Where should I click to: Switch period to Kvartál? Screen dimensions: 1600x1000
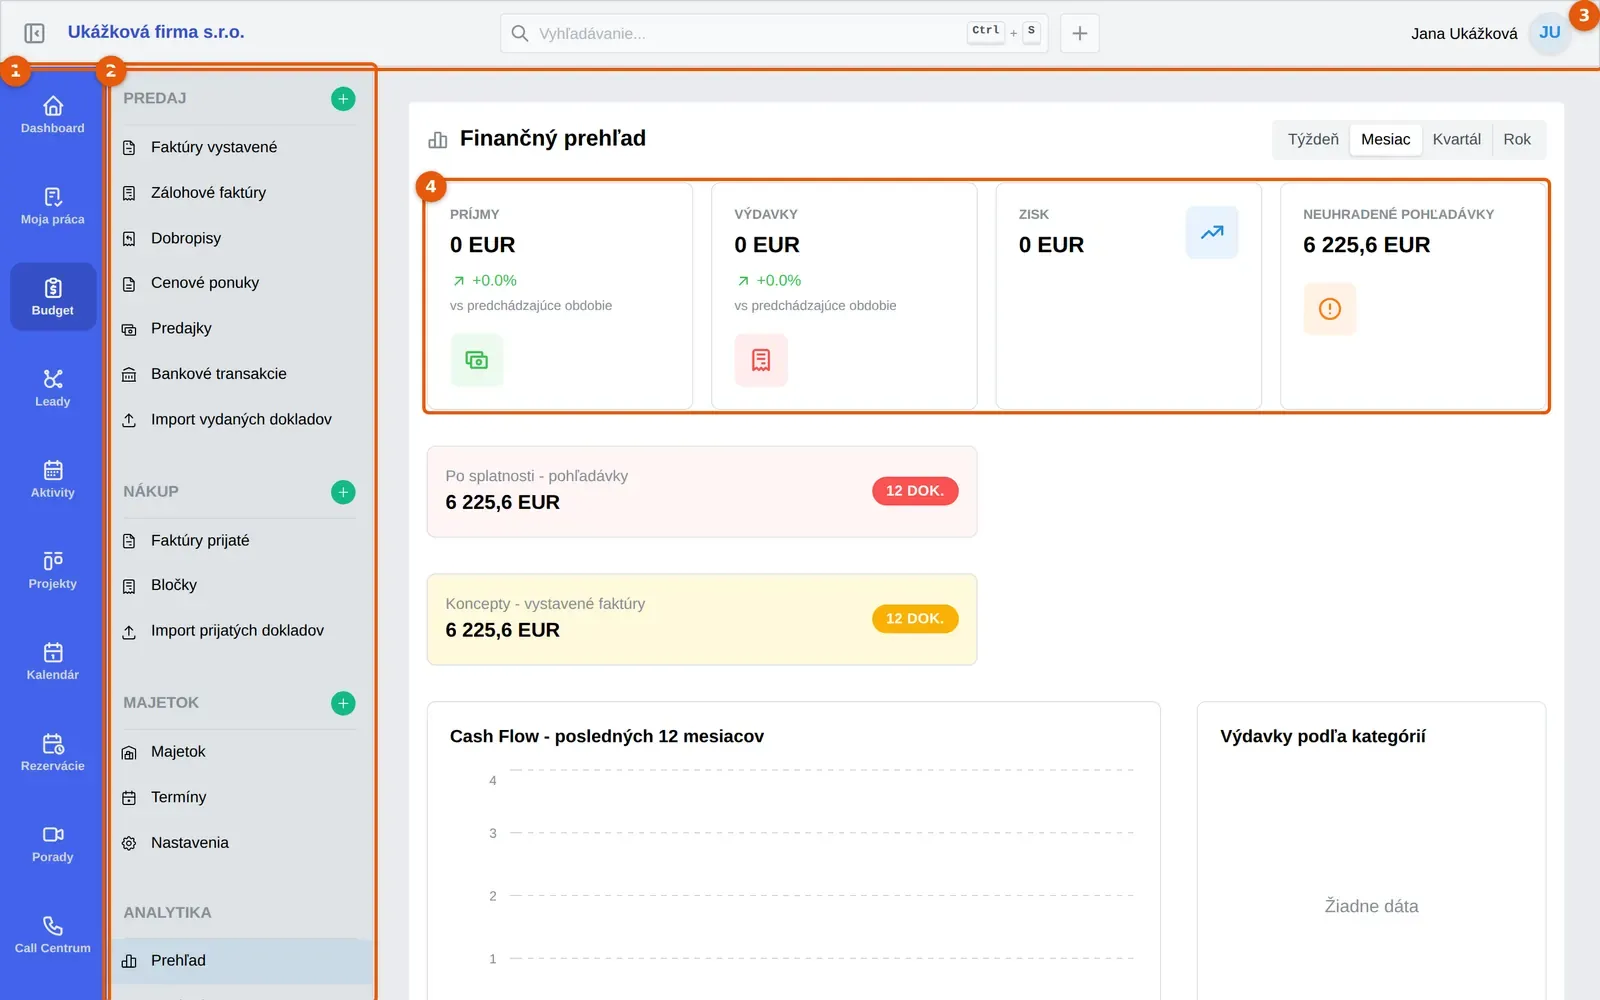click(x=1457, y=140)
